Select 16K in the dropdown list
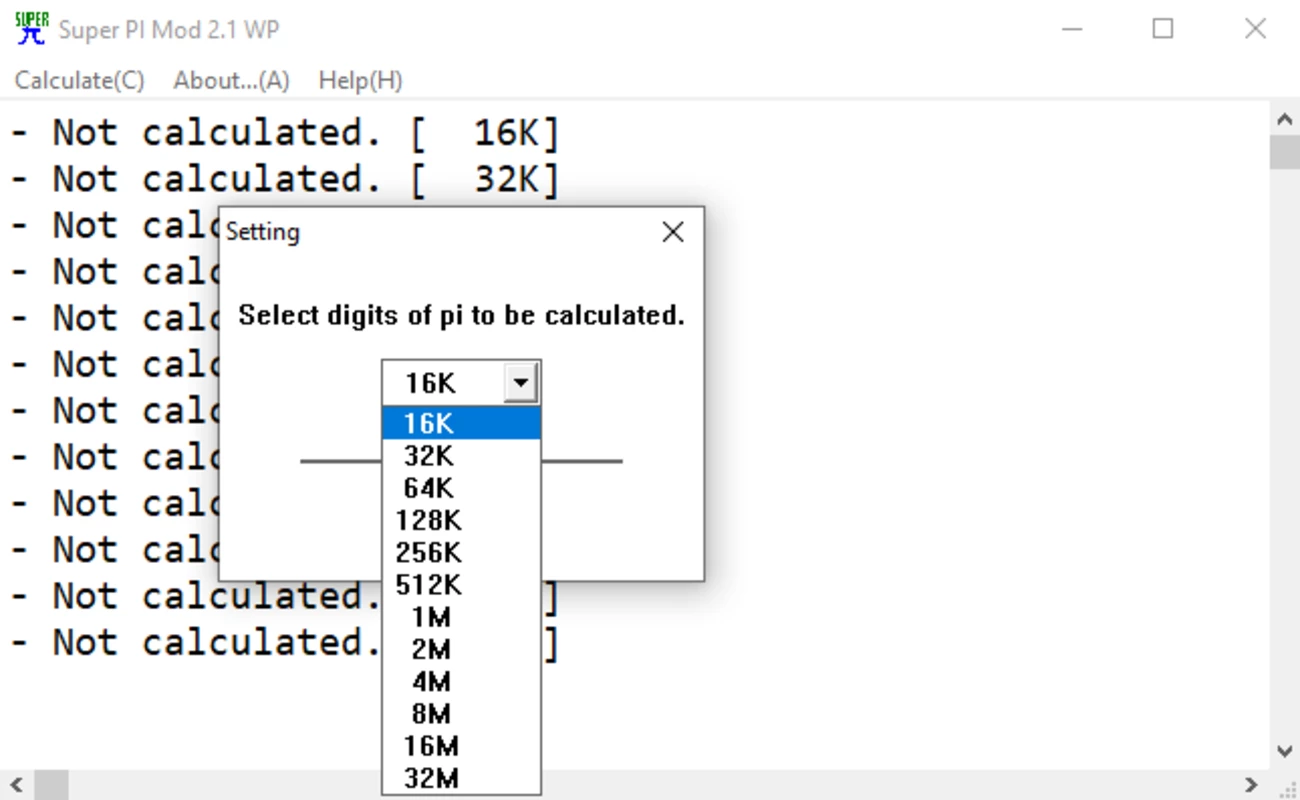This screenshot has height=800, width=1300. pyautogui.click(x=462, y=424)
